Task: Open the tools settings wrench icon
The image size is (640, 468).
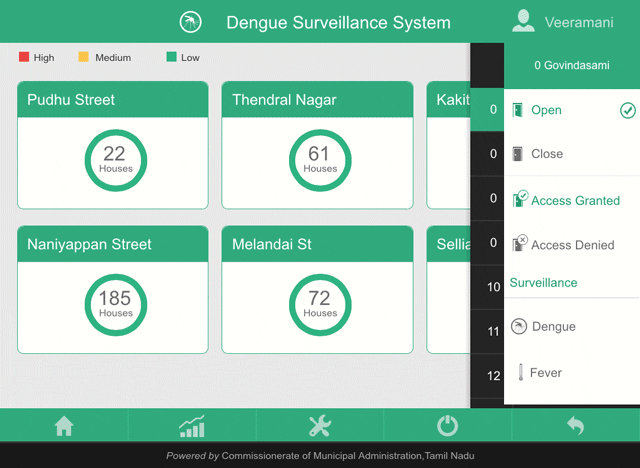Action: (320, 426)
